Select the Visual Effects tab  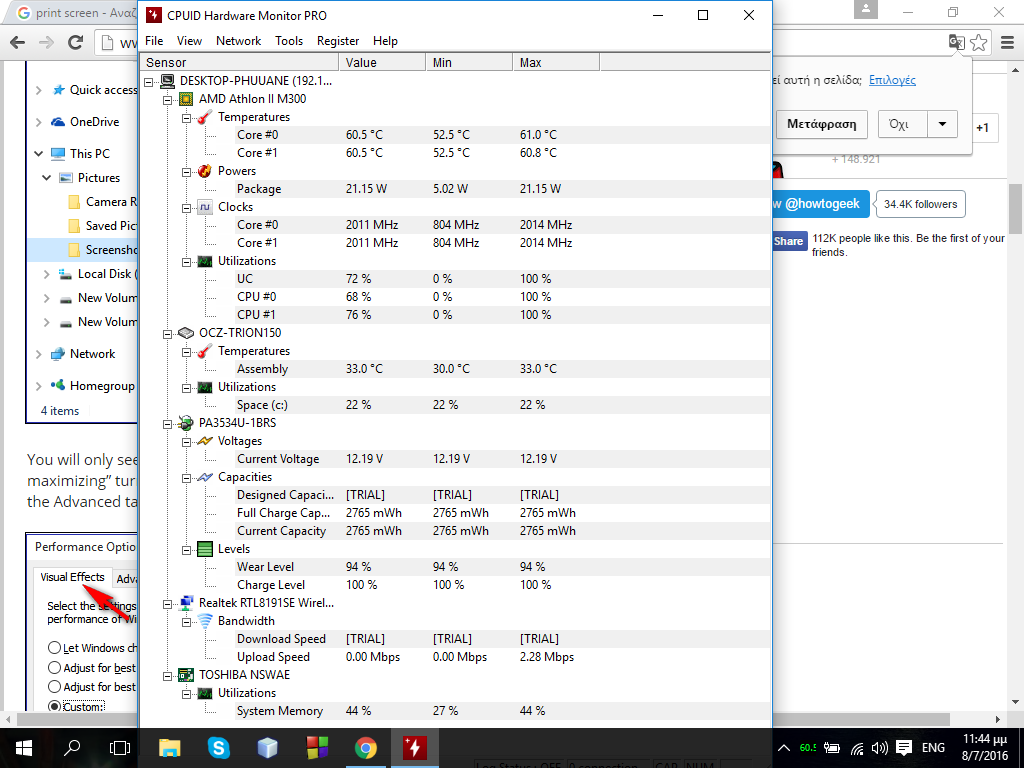tap(72, 577)
